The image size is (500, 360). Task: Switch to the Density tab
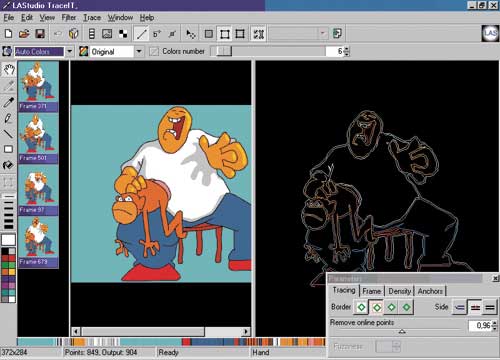click(399, 291)
